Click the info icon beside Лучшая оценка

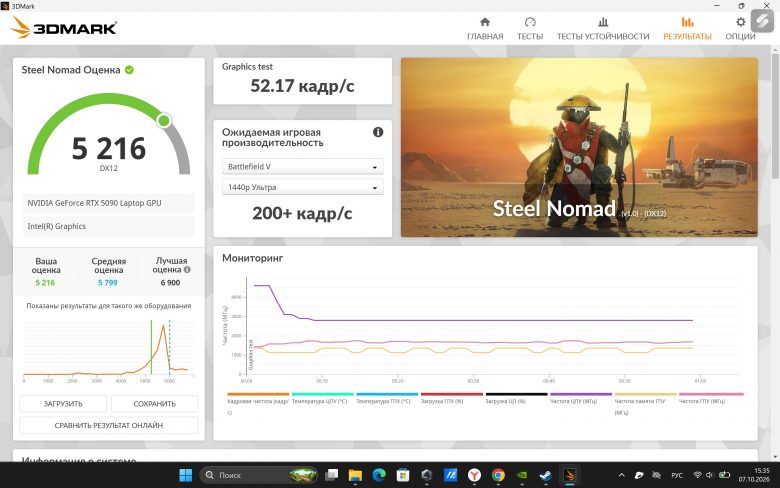(187, 270)
